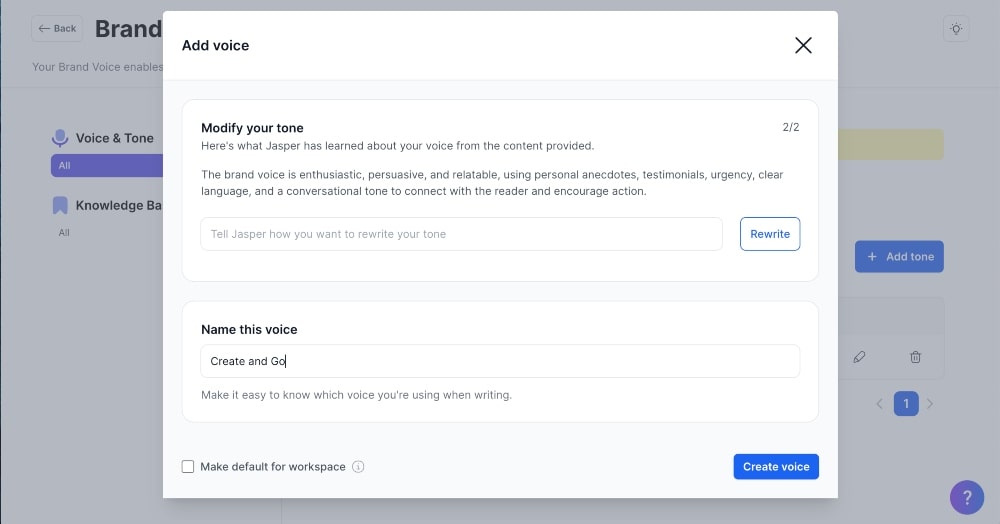Click the Name this voice text field
This screenshot has height=524, width=1000.
pos(500,361)
